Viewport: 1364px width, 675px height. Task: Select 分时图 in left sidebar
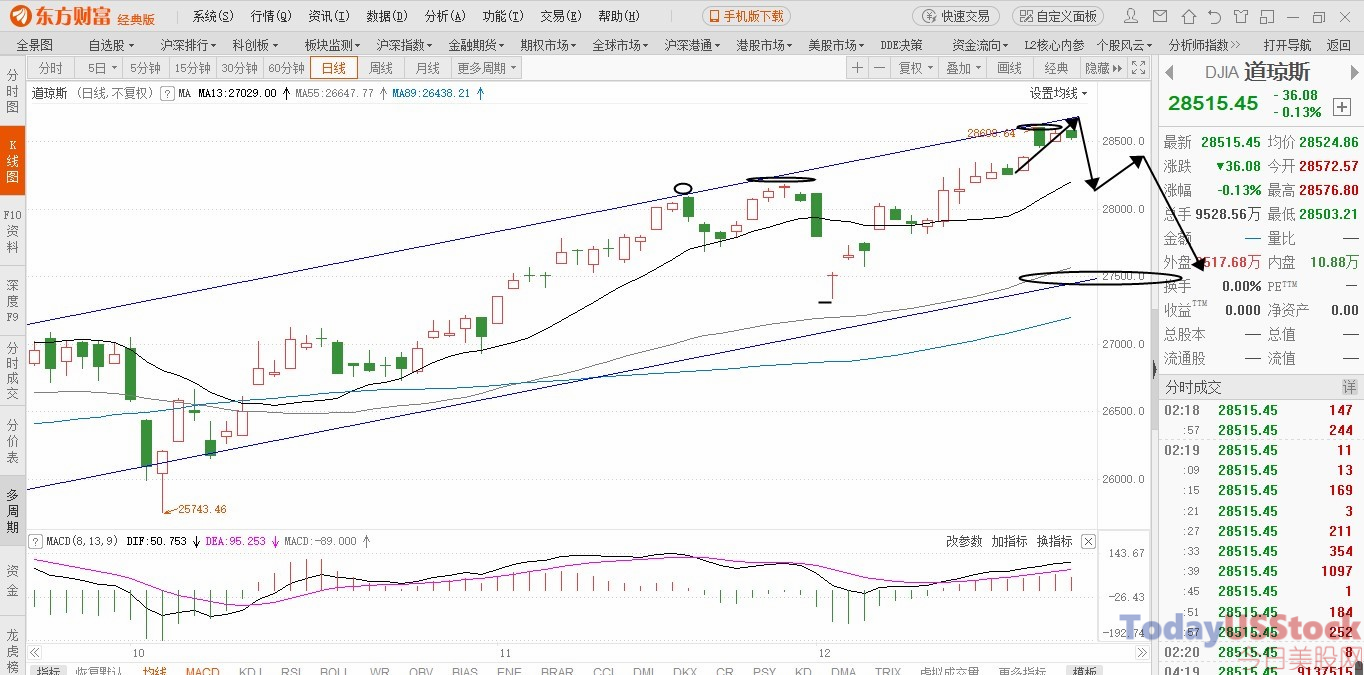click(12, 91)
